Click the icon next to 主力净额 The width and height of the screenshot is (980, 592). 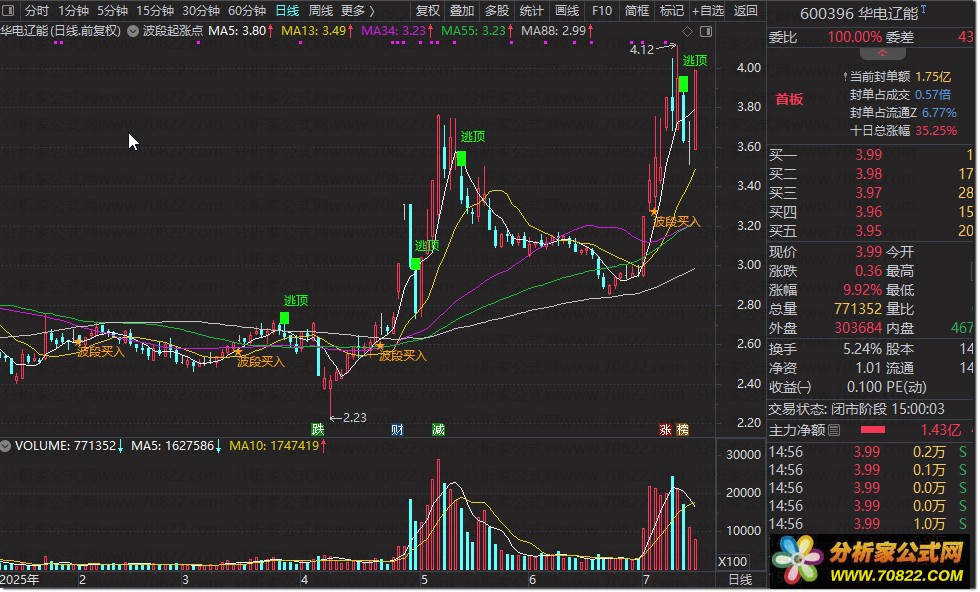[834, 430]
